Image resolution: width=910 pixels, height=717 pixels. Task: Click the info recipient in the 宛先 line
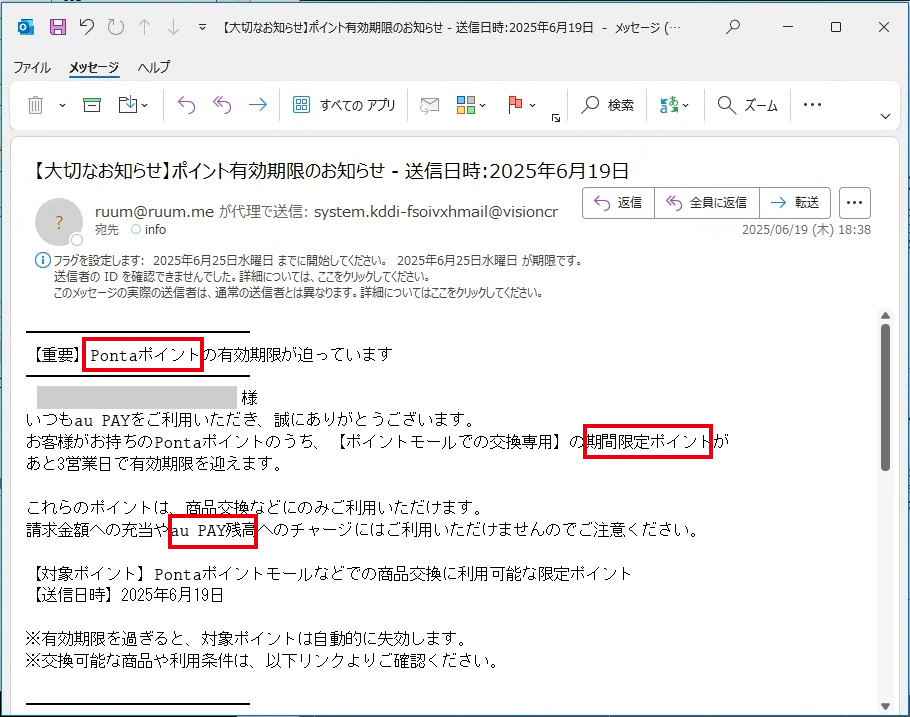pos(149,229)
